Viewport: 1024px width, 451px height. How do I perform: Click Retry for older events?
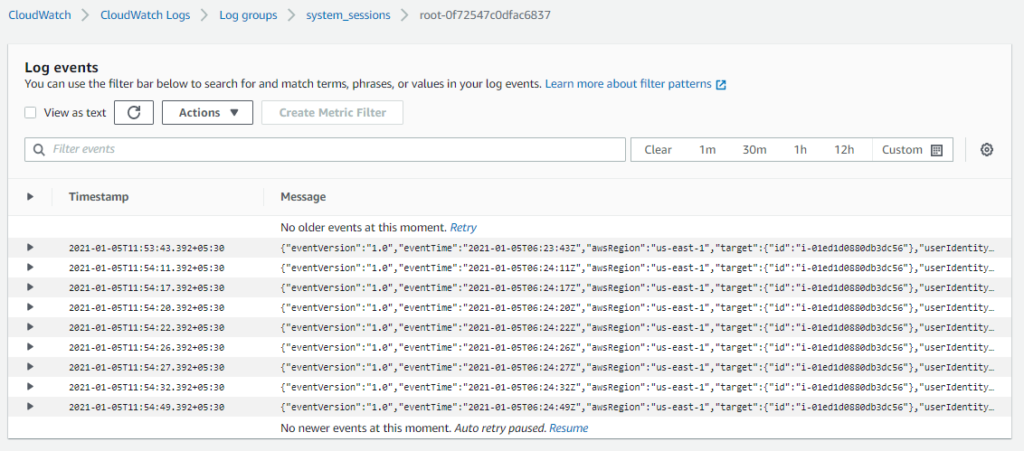click(463, 228)
